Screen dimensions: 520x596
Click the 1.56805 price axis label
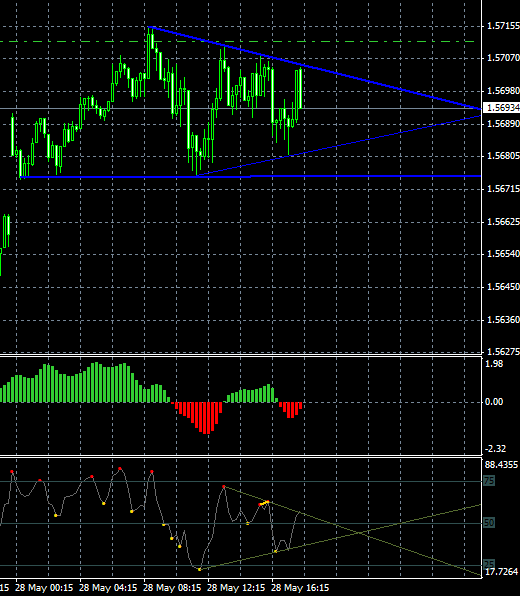tap(503, 156)
